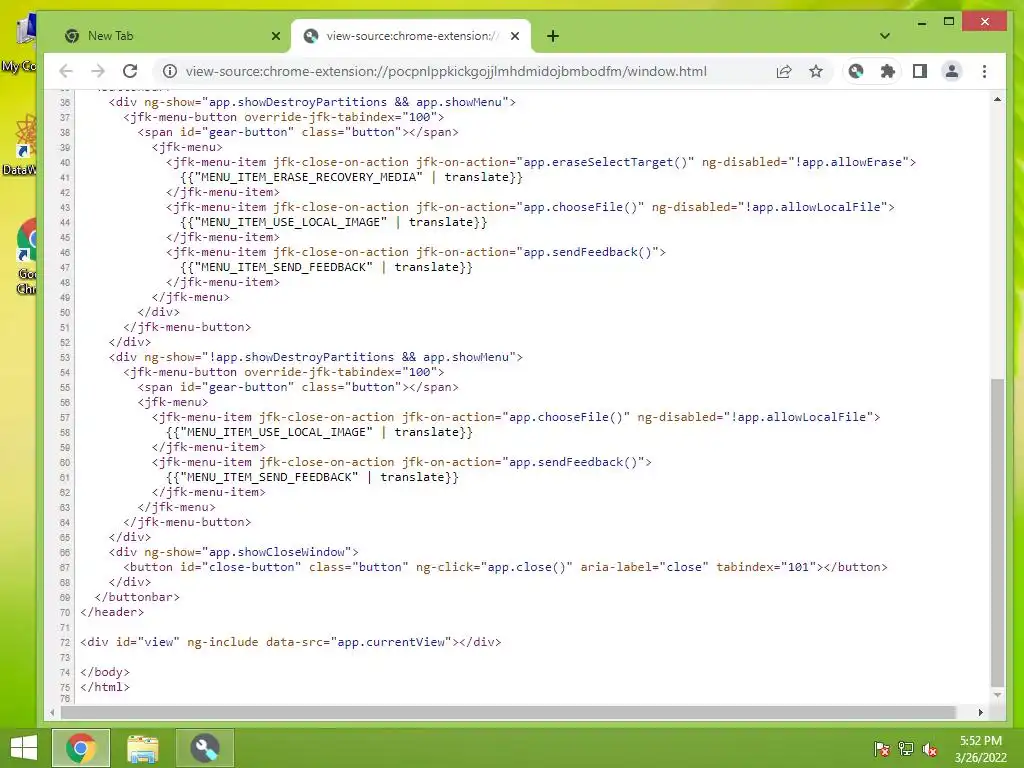Screen dimensions: 1024x768
Task: Toggle Chrome side panel
Action: point(920,71)
